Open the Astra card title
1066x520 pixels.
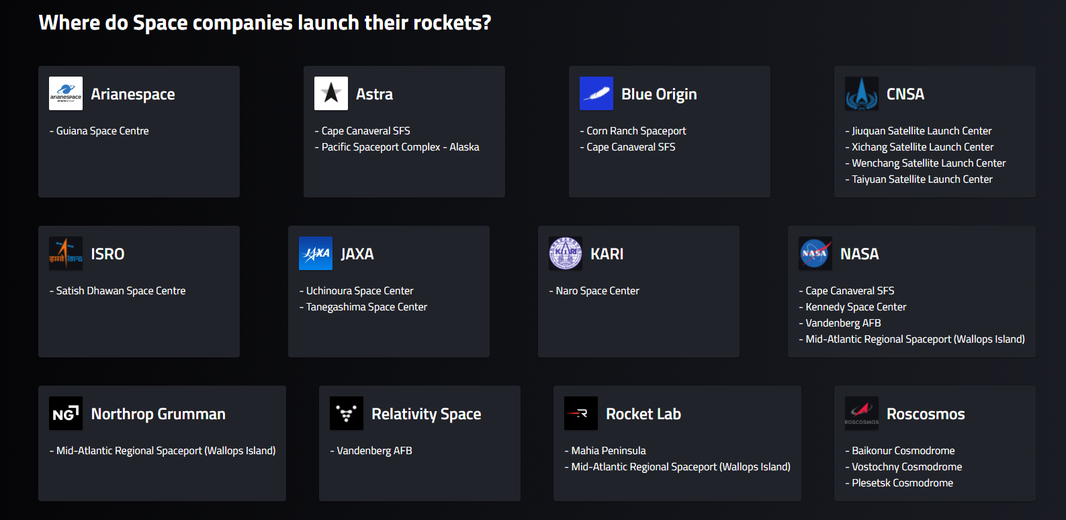375,94
